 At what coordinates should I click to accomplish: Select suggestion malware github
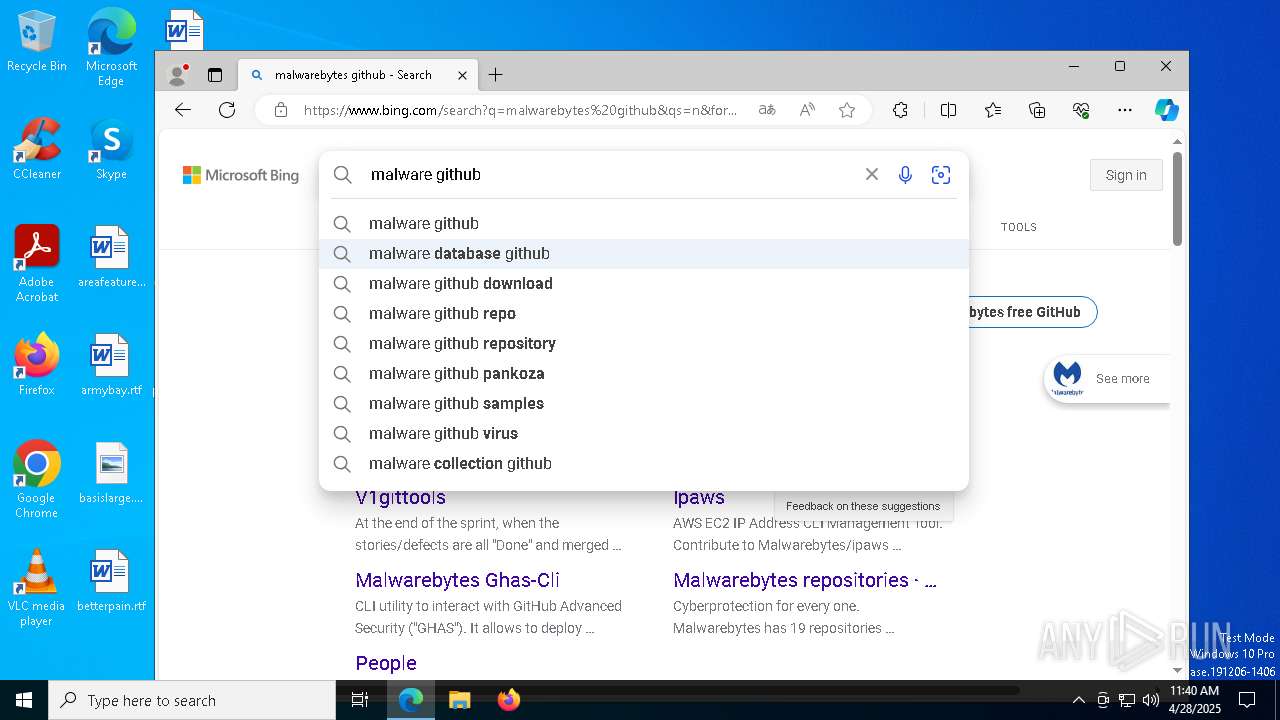(x=644, y=223)
